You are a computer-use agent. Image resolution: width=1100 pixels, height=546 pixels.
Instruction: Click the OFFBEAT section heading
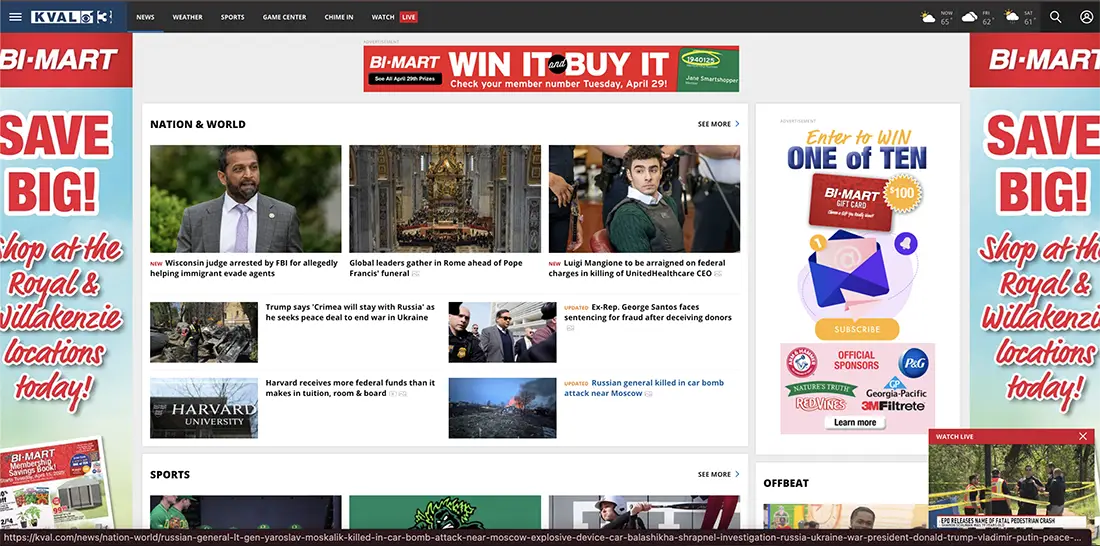click(x=786, y=483)
